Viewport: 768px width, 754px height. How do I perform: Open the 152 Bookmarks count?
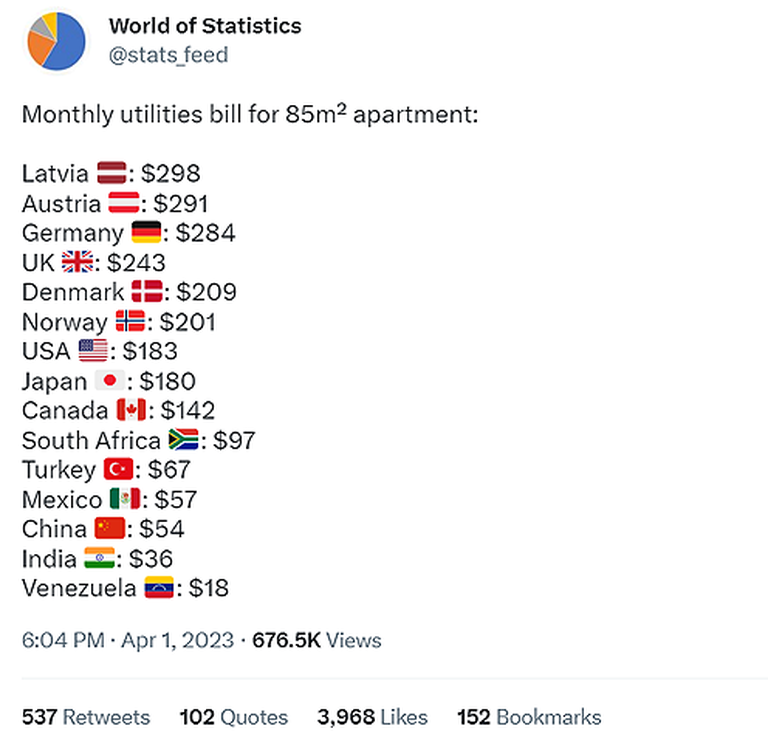529,717
